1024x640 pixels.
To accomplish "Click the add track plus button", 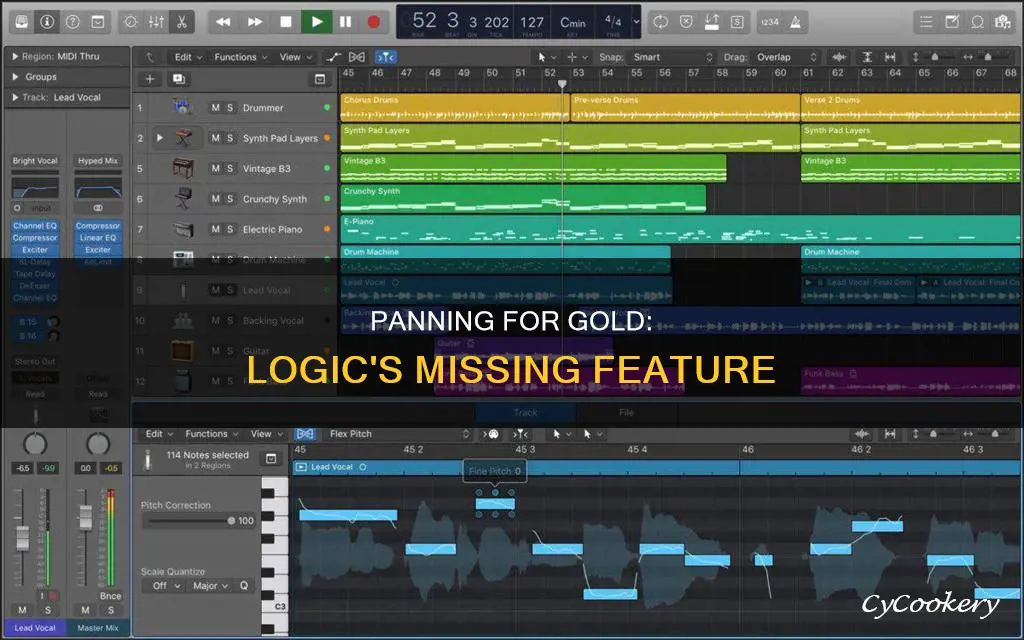I will [x=150, y=79].
